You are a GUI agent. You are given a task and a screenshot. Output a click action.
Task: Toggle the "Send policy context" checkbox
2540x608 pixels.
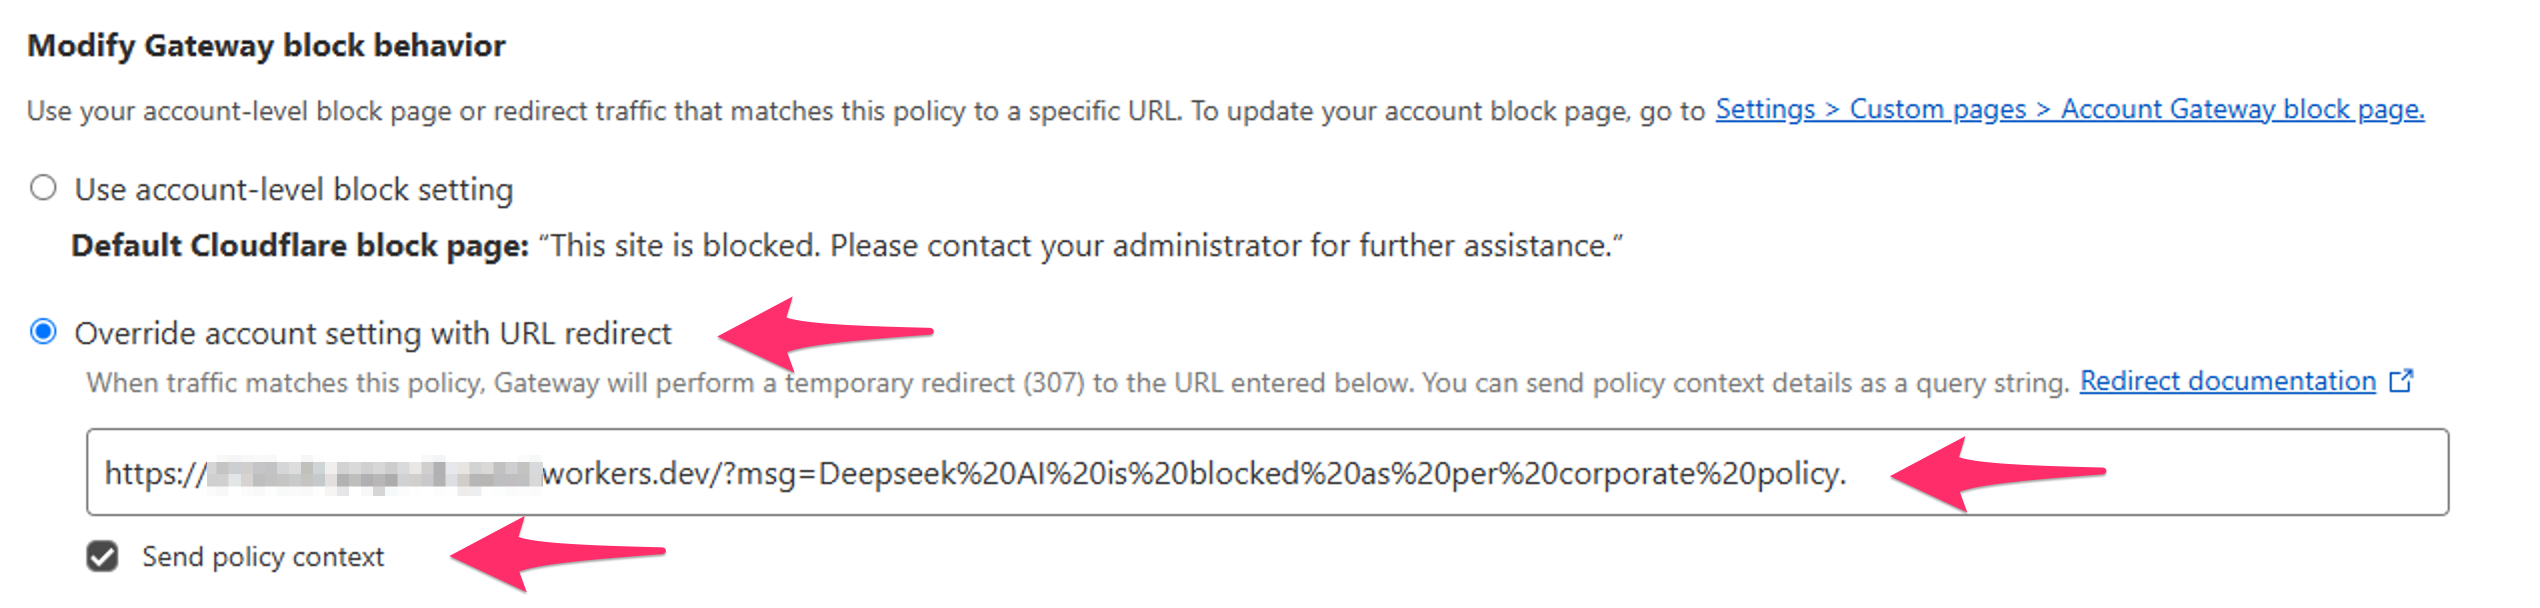pyautogui.click(x=102, y=556)
